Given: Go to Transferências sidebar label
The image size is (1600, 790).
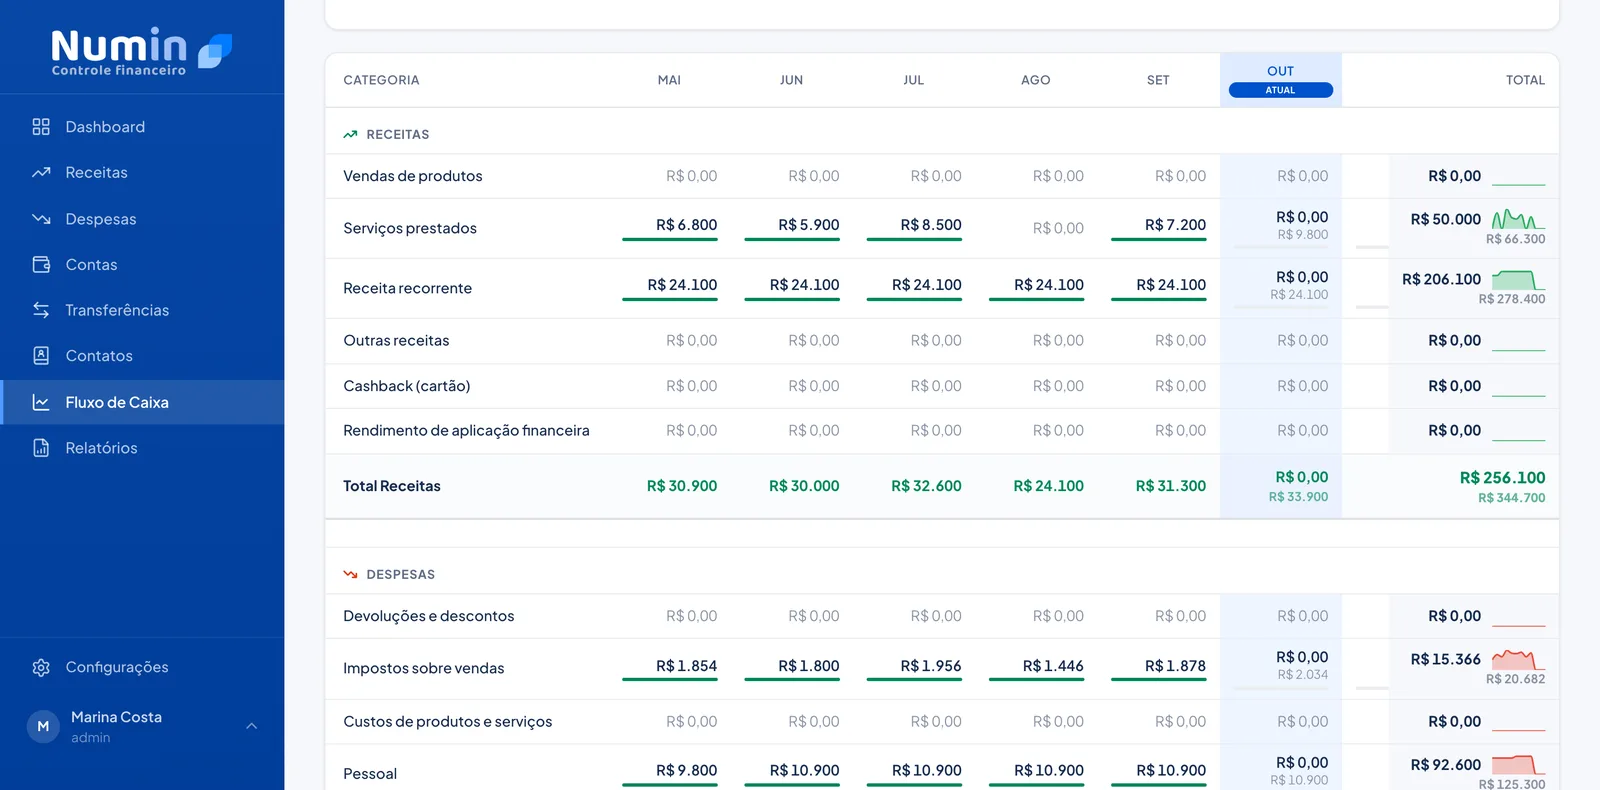Looking at the screenshot, I should (117, 310).
